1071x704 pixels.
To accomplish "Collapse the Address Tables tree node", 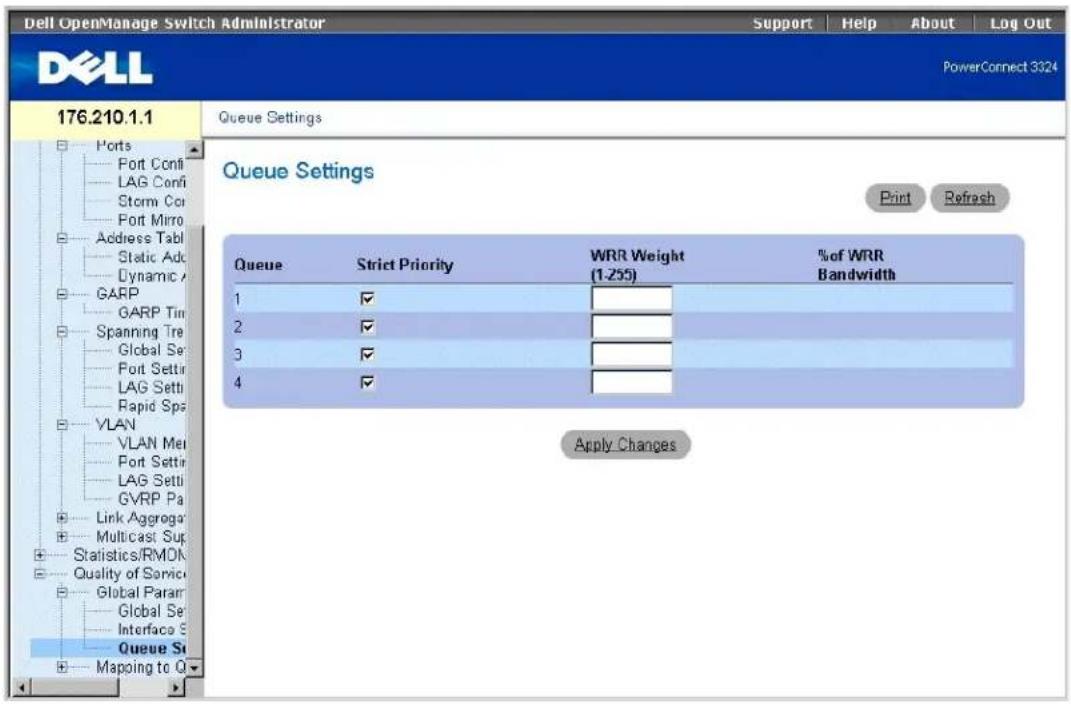I will coord(62,238).
